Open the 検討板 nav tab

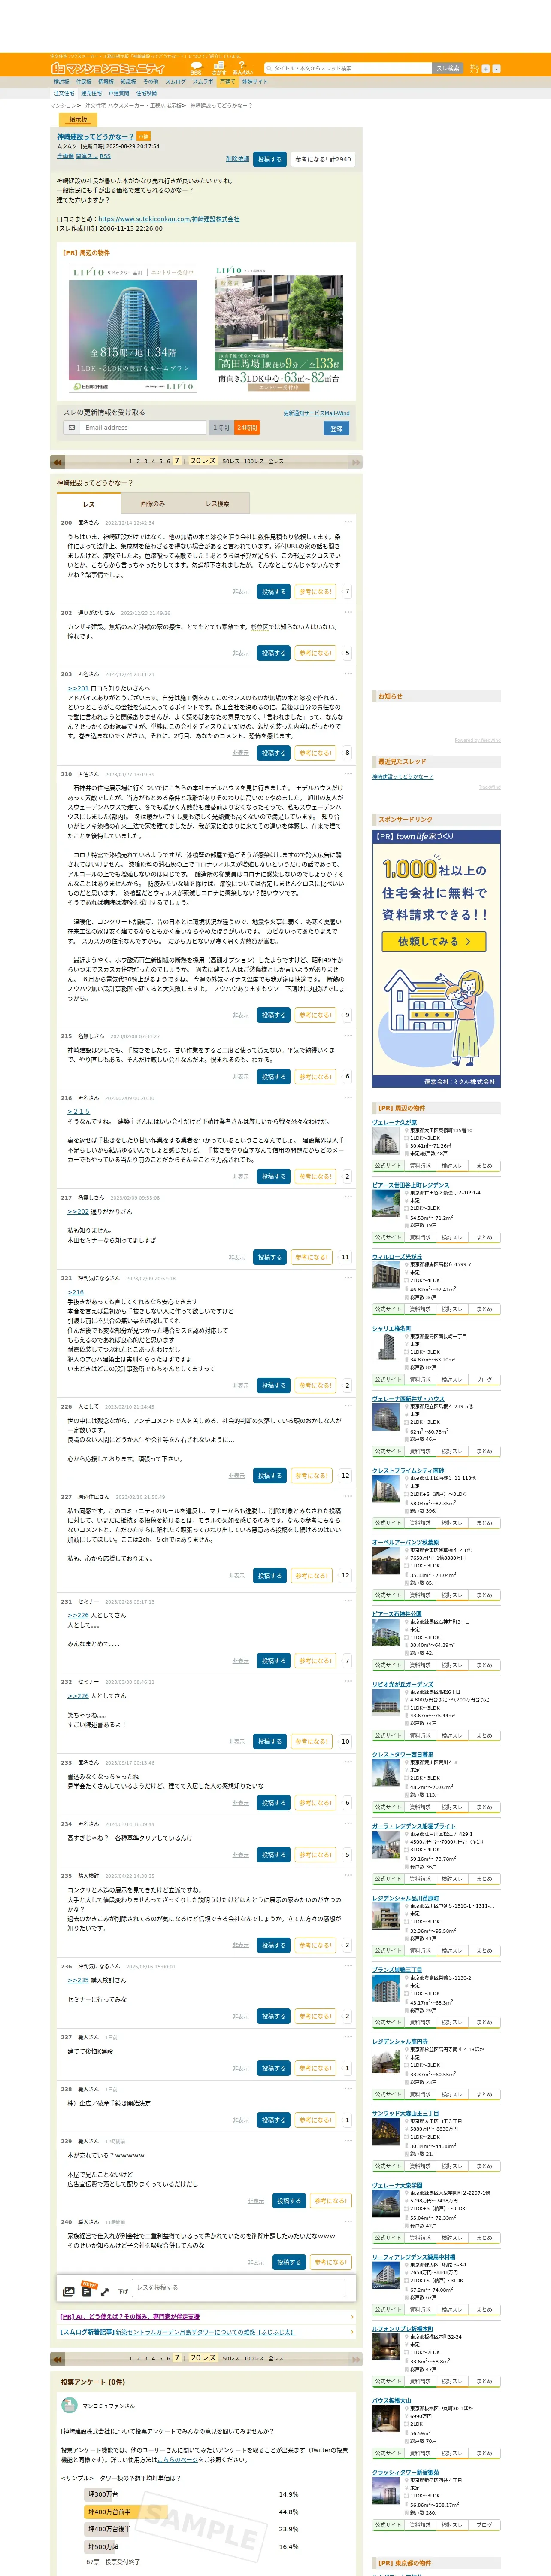point(62,82)
